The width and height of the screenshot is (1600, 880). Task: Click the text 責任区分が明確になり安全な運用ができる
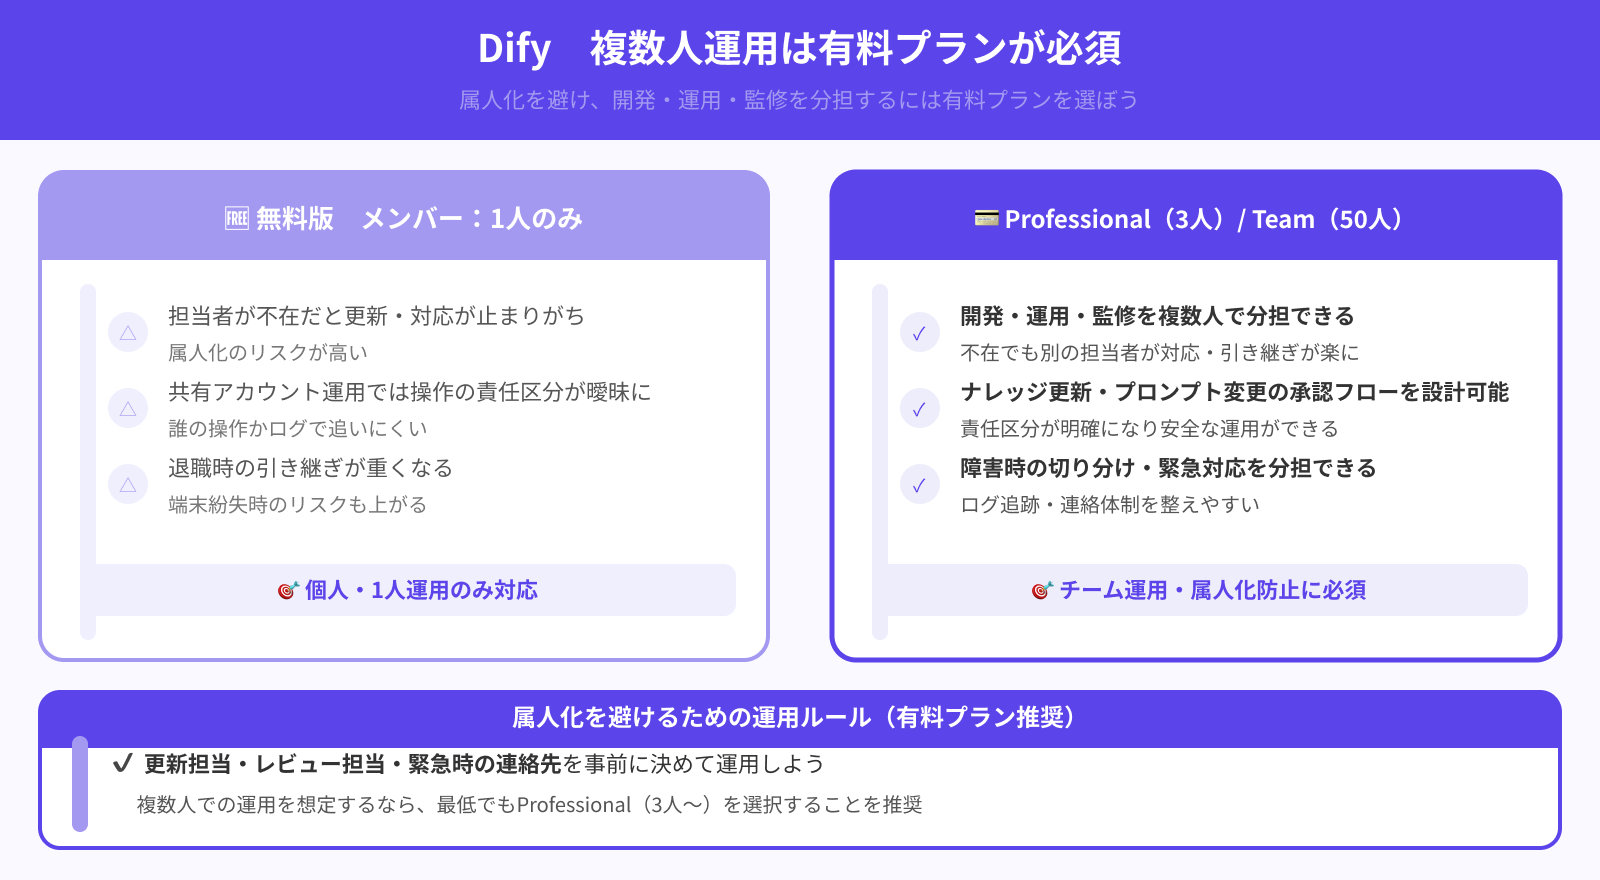pos(1150,429)
